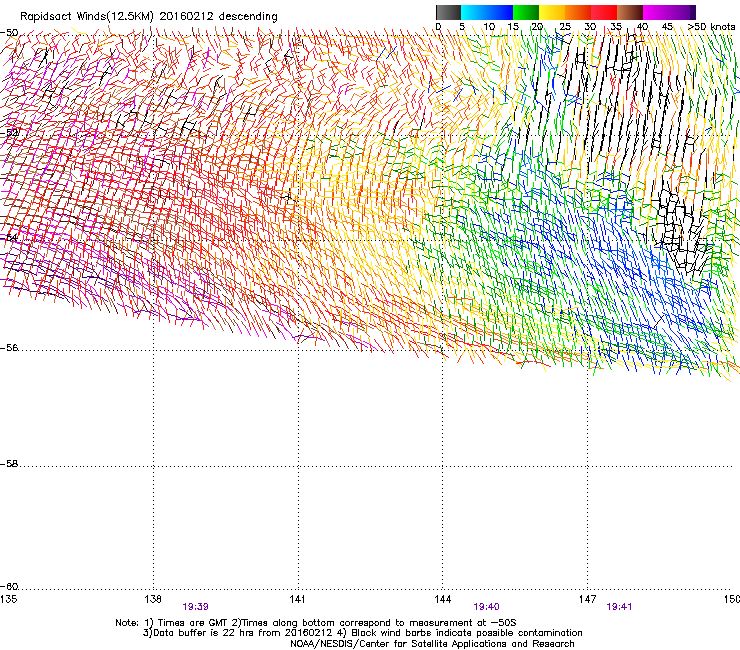Click the '-50' latitude label
Screen dimensions: 740x650
tap(9, 33)
